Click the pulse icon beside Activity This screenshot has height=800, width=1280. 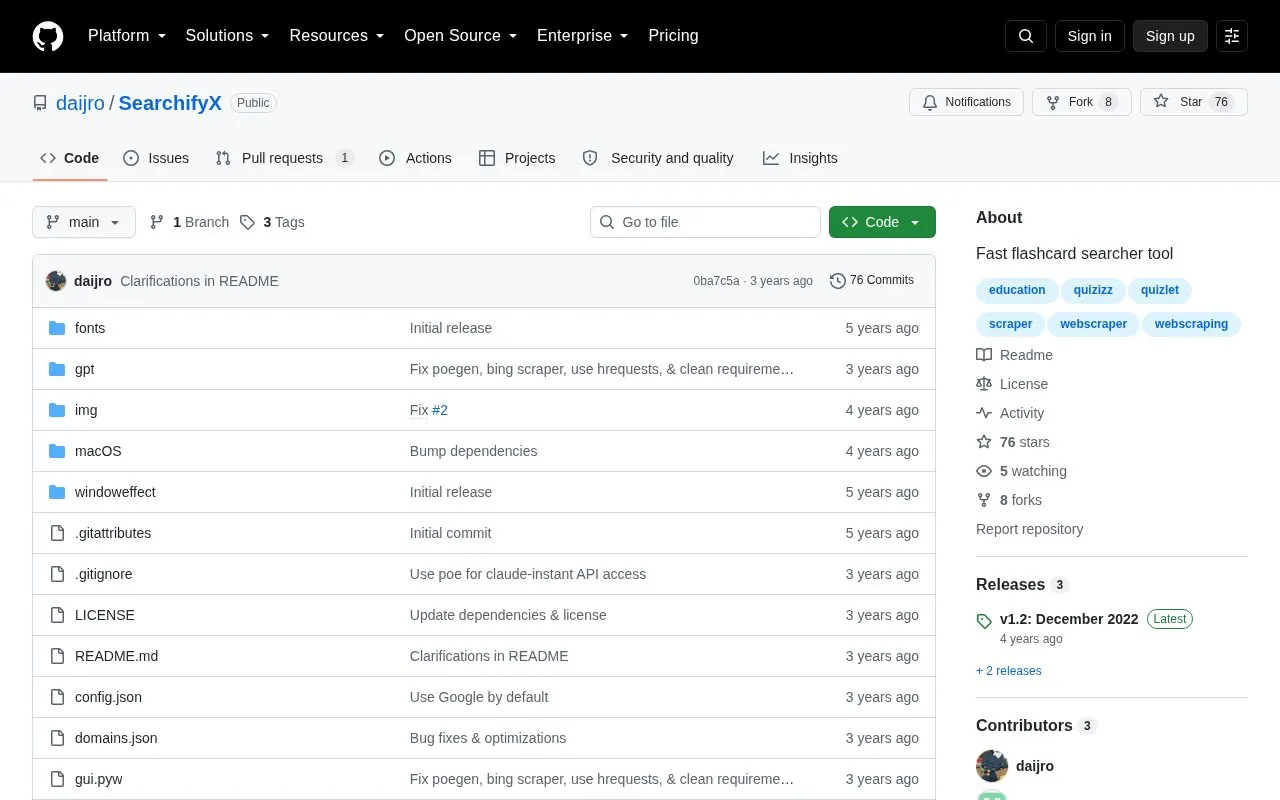[x=984, y=413]
